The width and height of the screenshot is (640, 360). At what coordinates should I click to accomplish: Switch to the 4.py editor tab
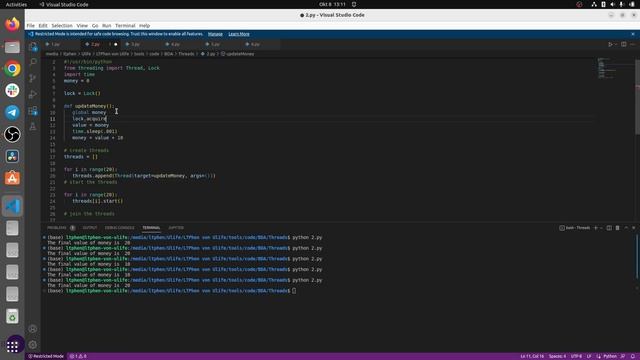point(180,44)
